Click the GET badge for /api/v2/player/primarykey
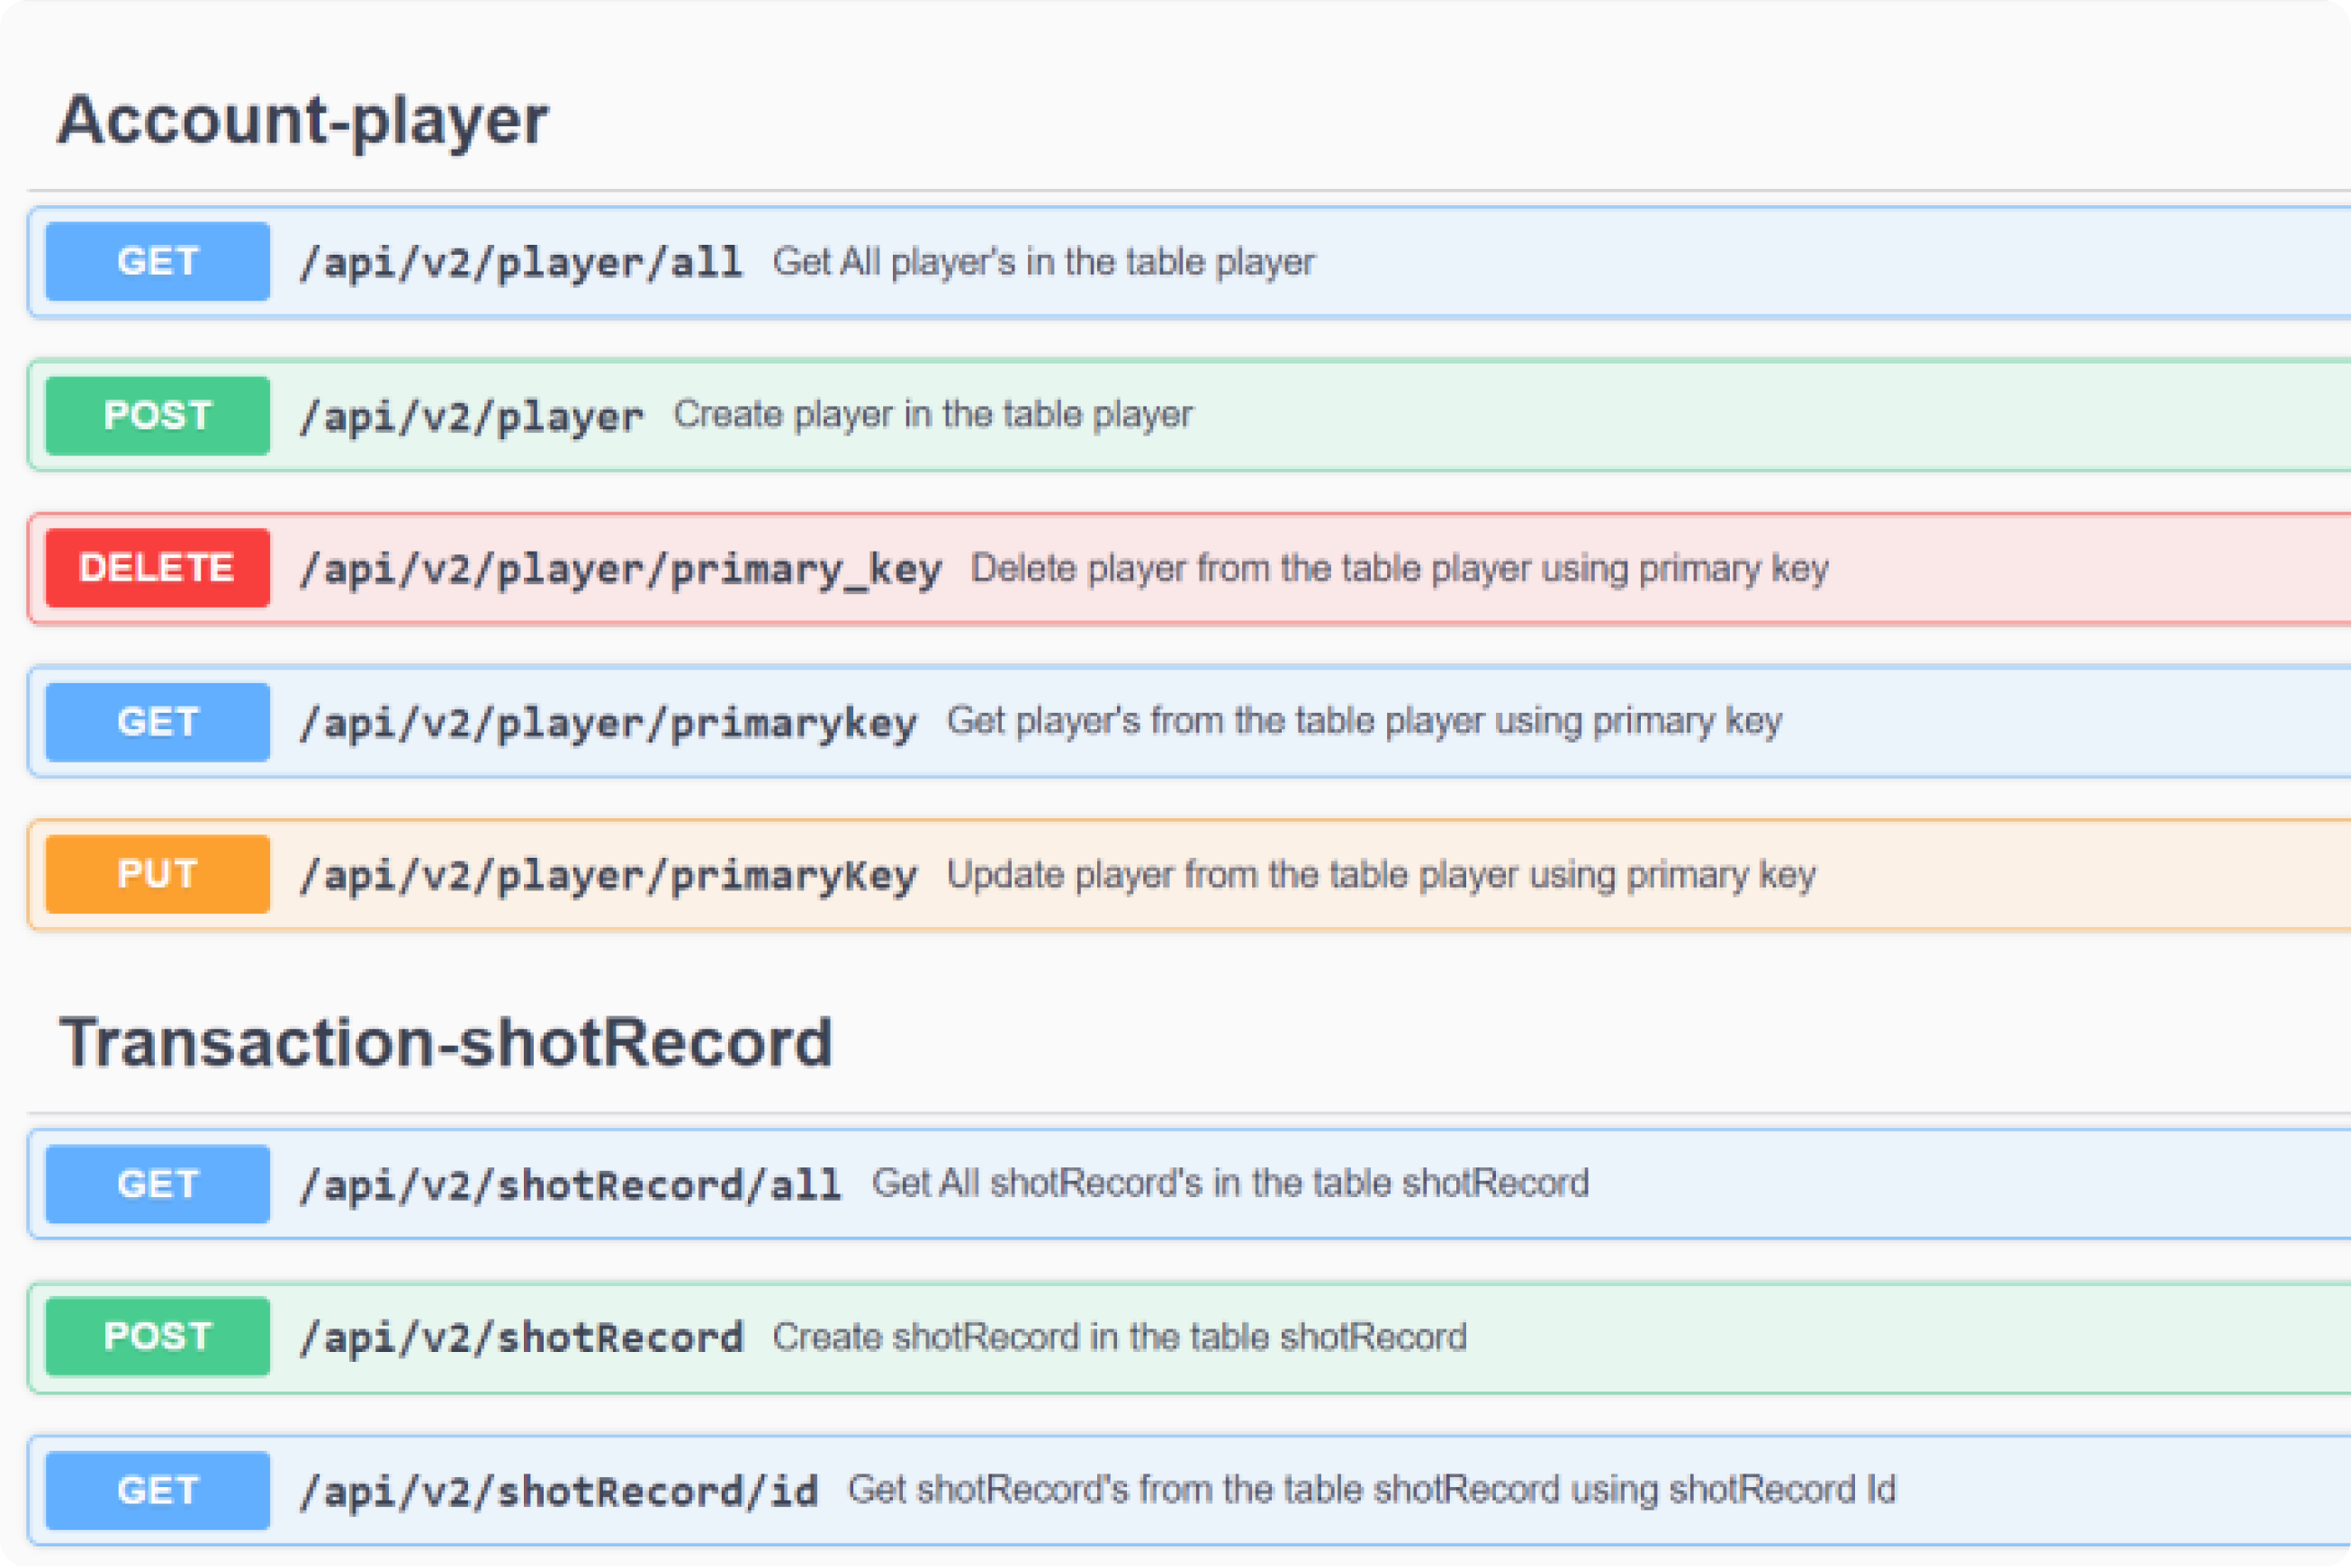Viewport: 2351px width, 1568px height. [x=158, y=722]
